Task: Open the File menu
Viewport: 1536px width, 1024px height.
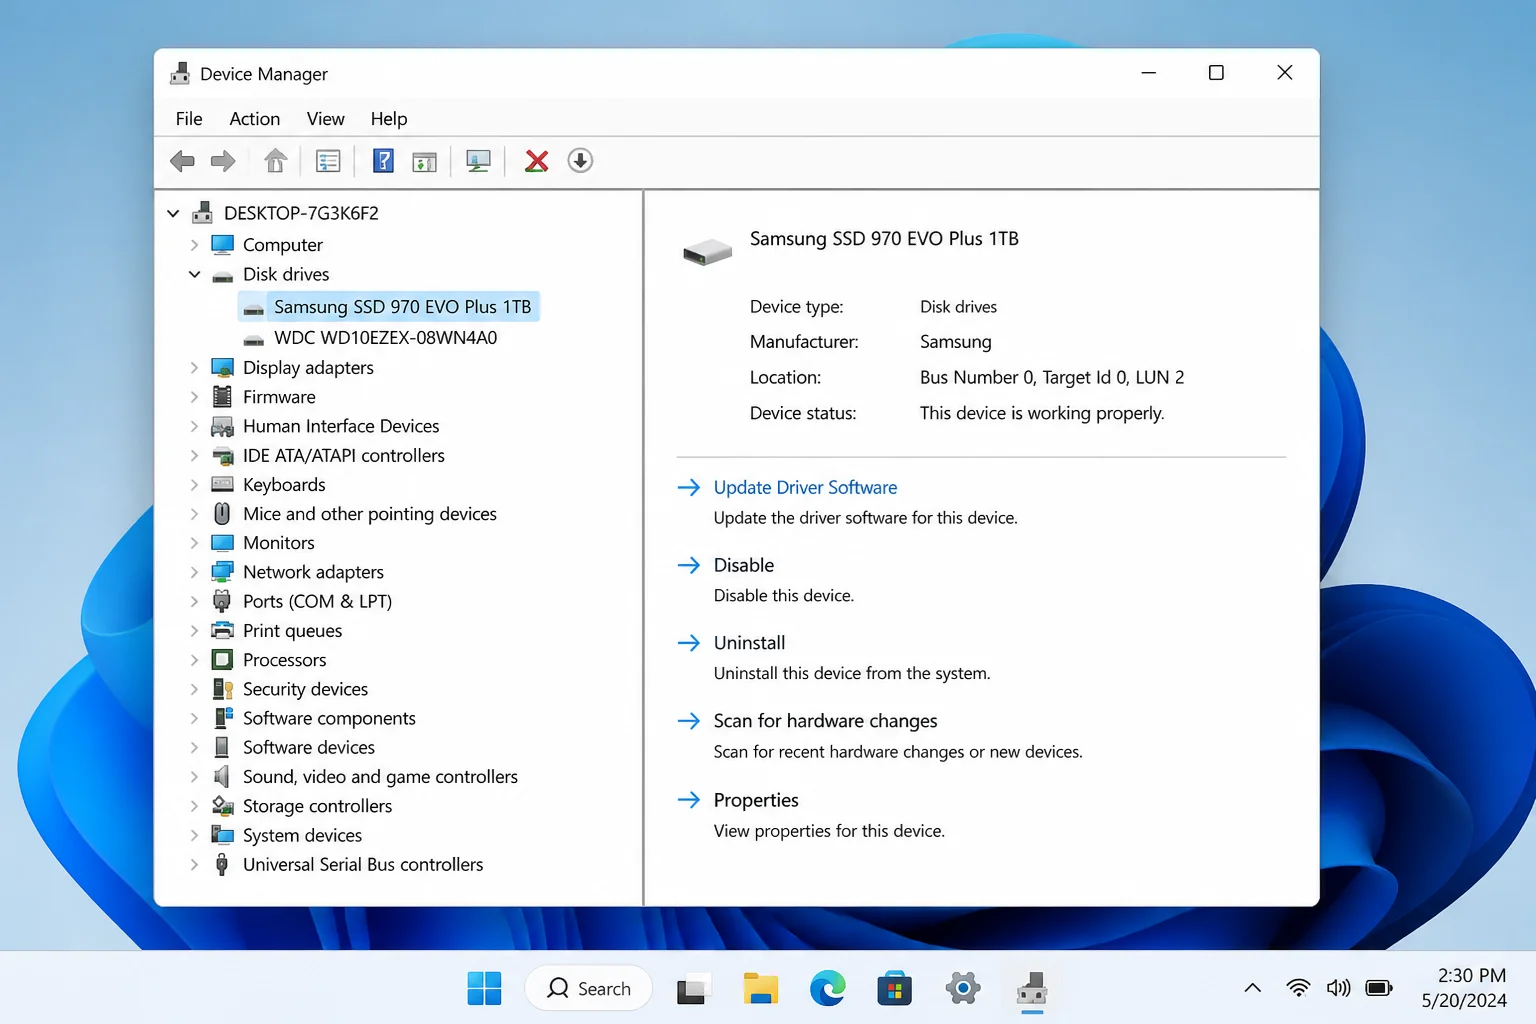Action: coord(189,119)
